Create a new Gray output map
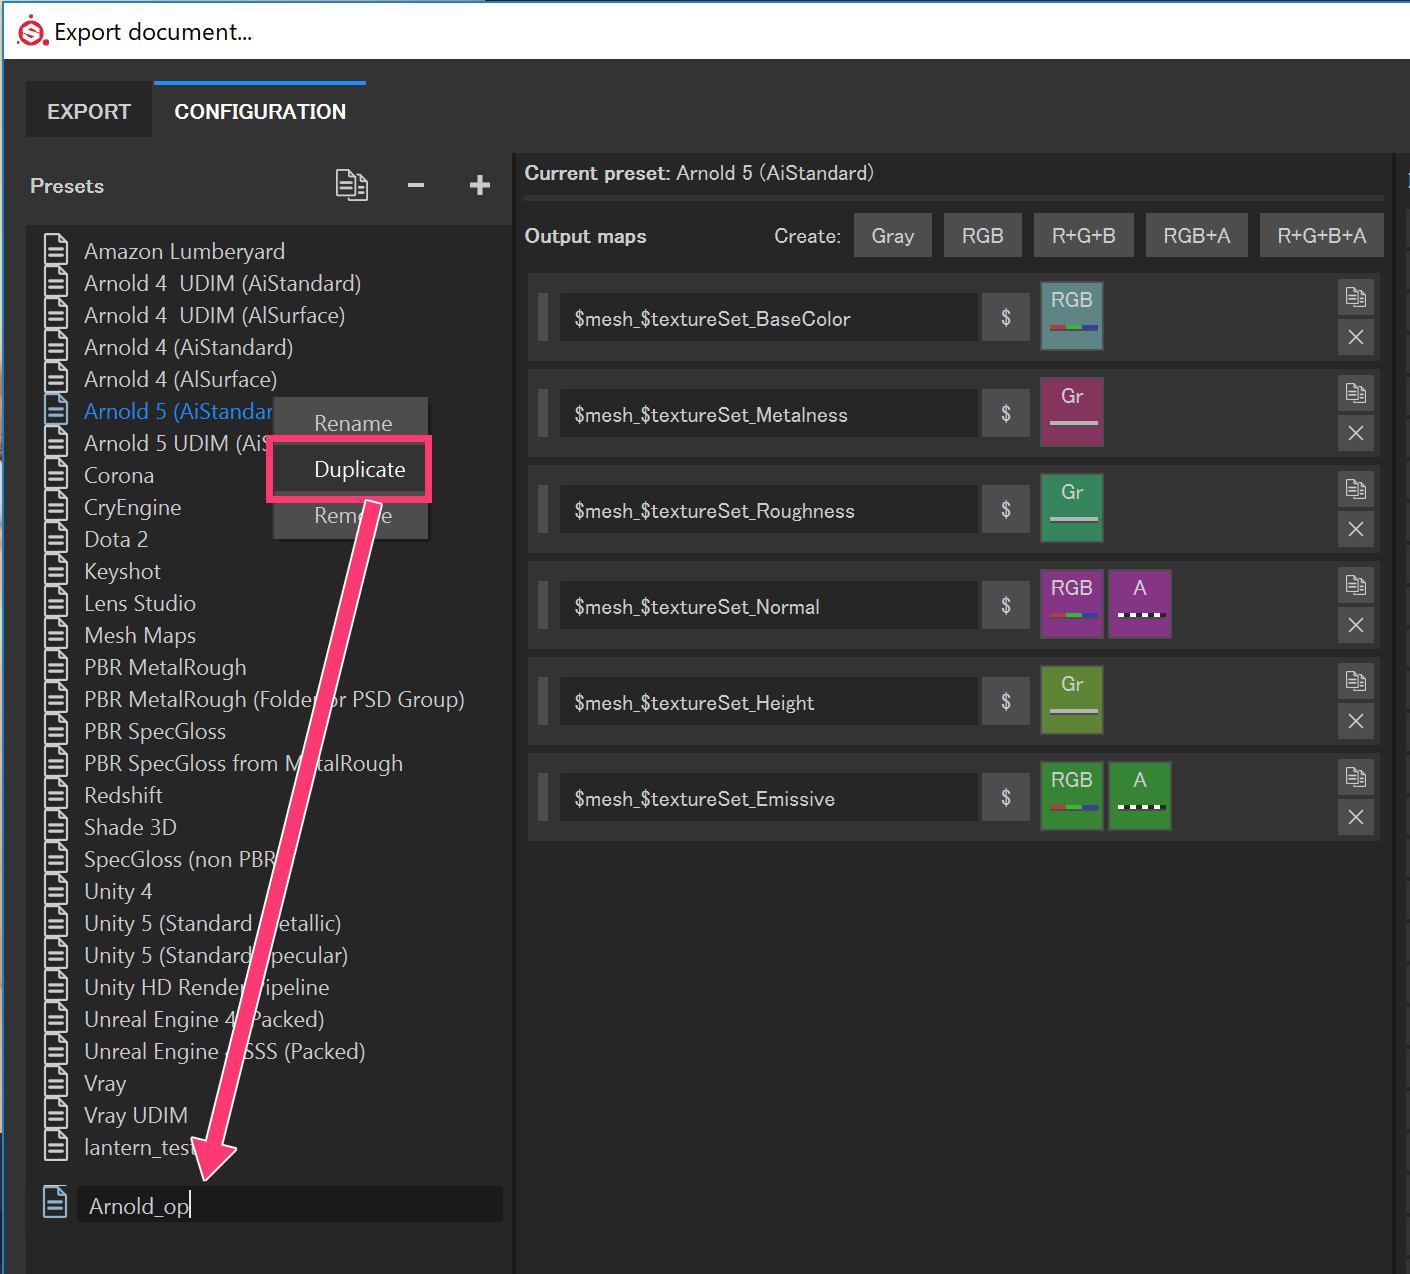The height and width of the screenshot is (1274, 1410). click(x=893, y=235)
